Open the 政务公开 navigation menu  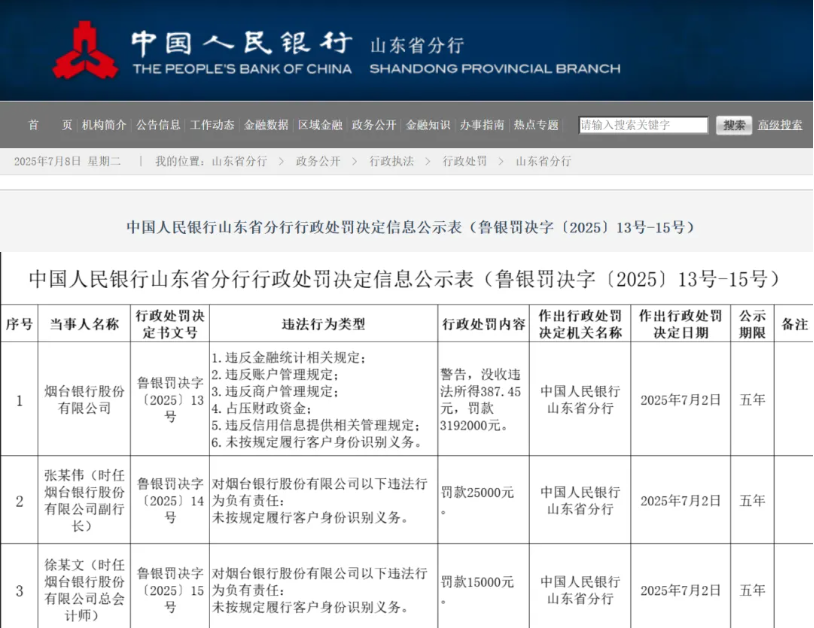[x=374, y=125]
